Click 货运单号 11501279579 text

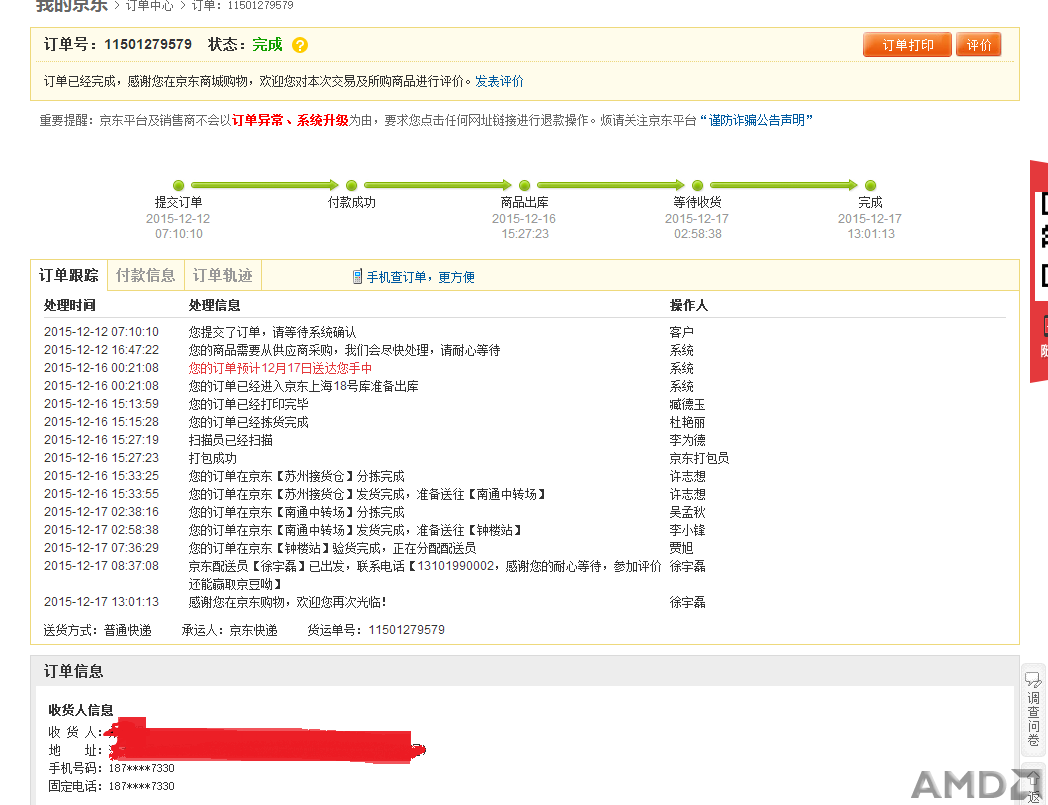376,630
